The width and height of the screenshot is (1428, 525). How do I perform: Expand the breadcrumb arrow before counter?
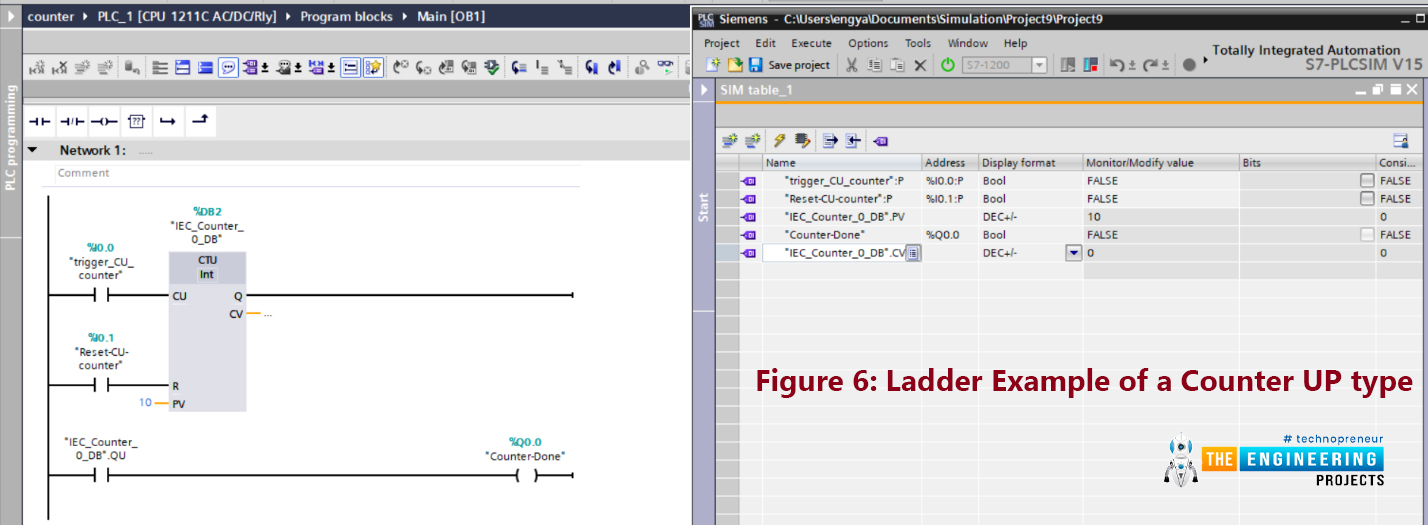pyautogui.click(x=11, y=16)
